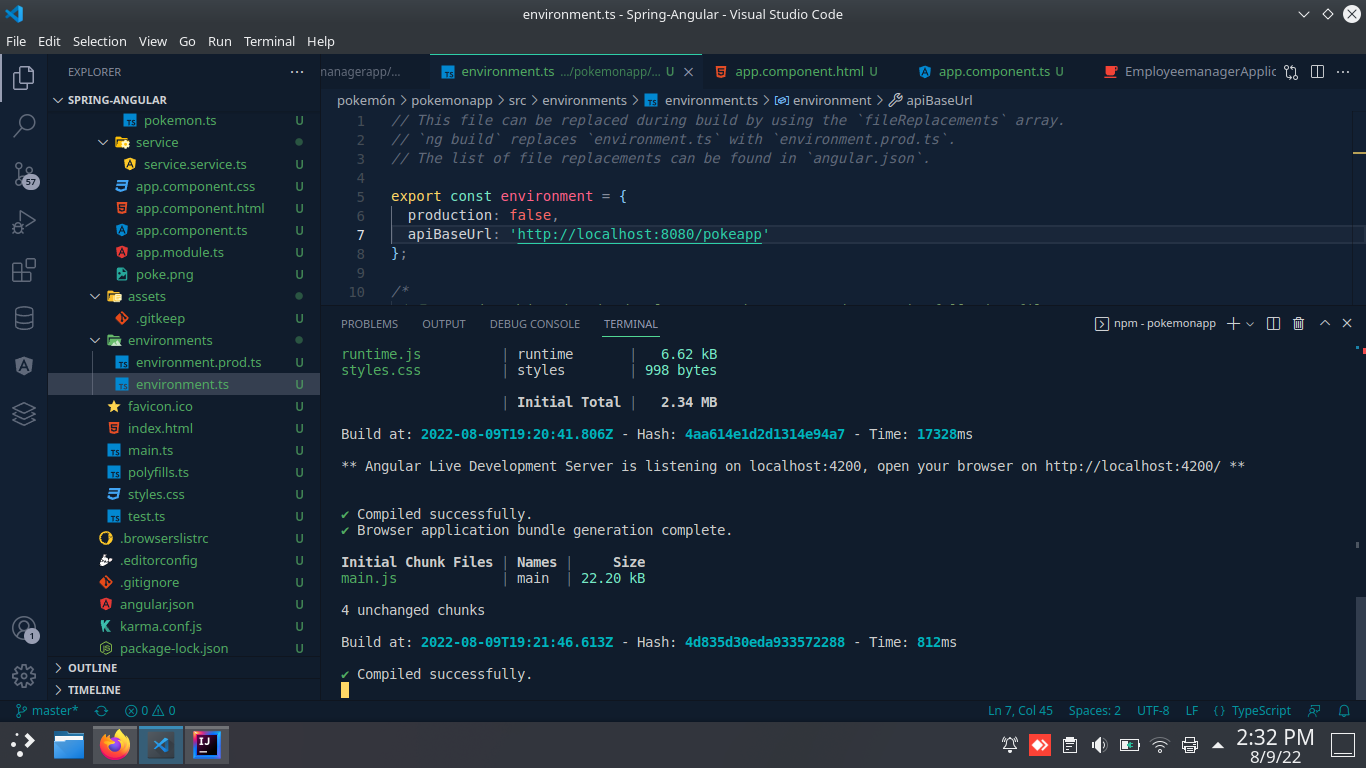Toggle terminal panel to maximized size

(x=1324, y=323)
